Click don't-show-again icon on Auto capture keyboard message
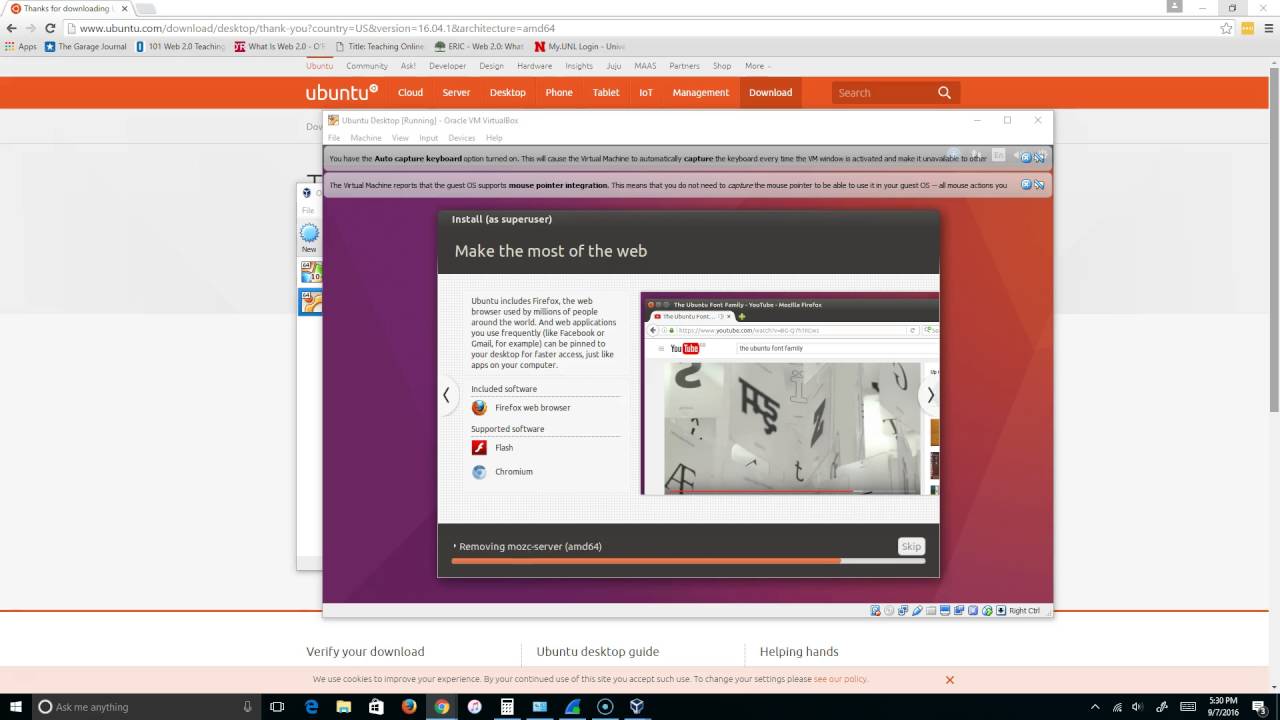The width and height of the screenshot is (1280, 720). tap(1039, 157)
